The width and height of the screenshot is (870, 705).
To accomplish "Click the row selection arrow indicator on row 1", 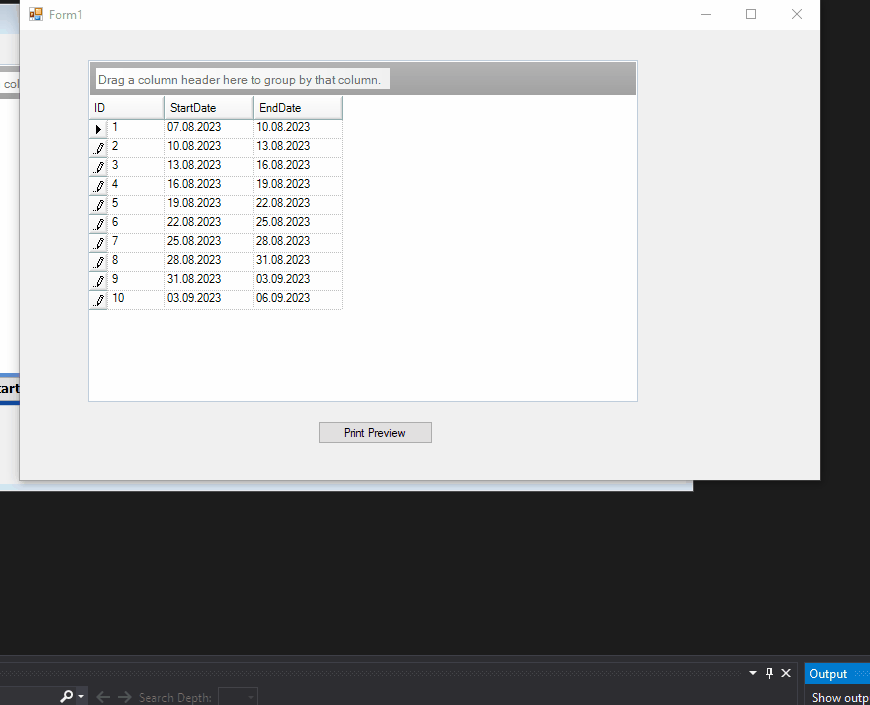I will point(97,128).
